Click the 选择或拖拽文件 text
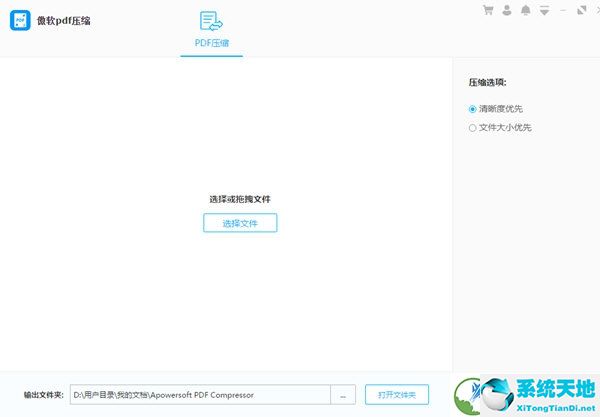Screen dimensions: 600x417 (x=240, y=199)
